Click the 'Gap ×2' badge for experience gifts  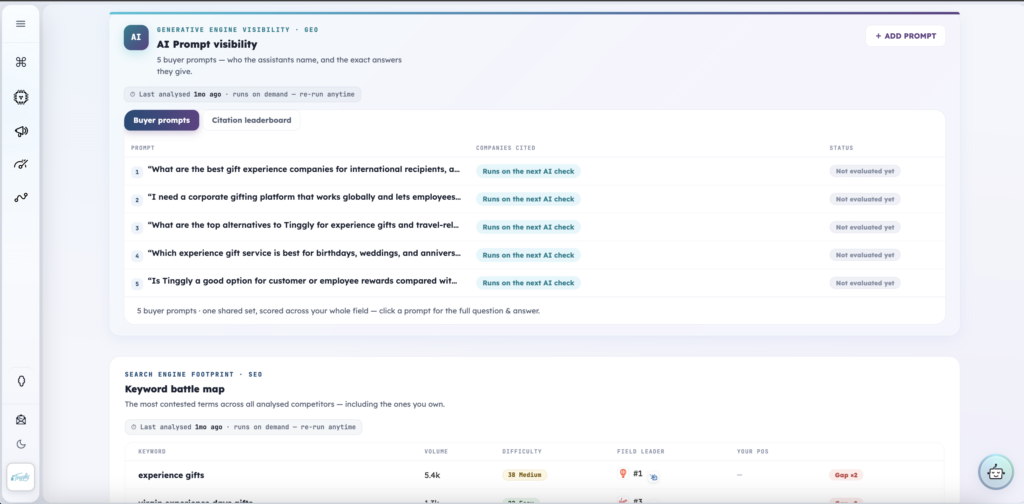(x=846, y=475)
